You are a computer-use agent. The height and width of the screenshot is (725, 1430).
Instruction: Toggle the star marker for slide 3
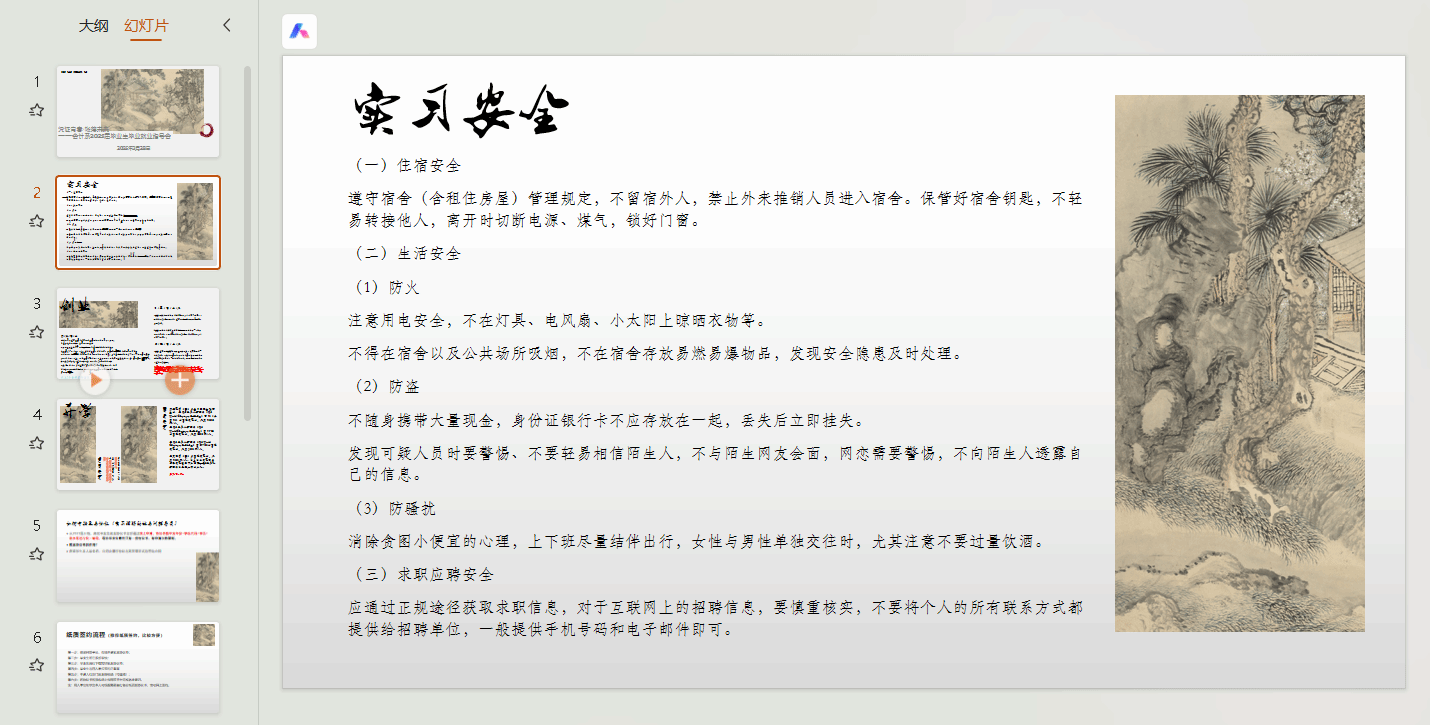pos(37,332)
